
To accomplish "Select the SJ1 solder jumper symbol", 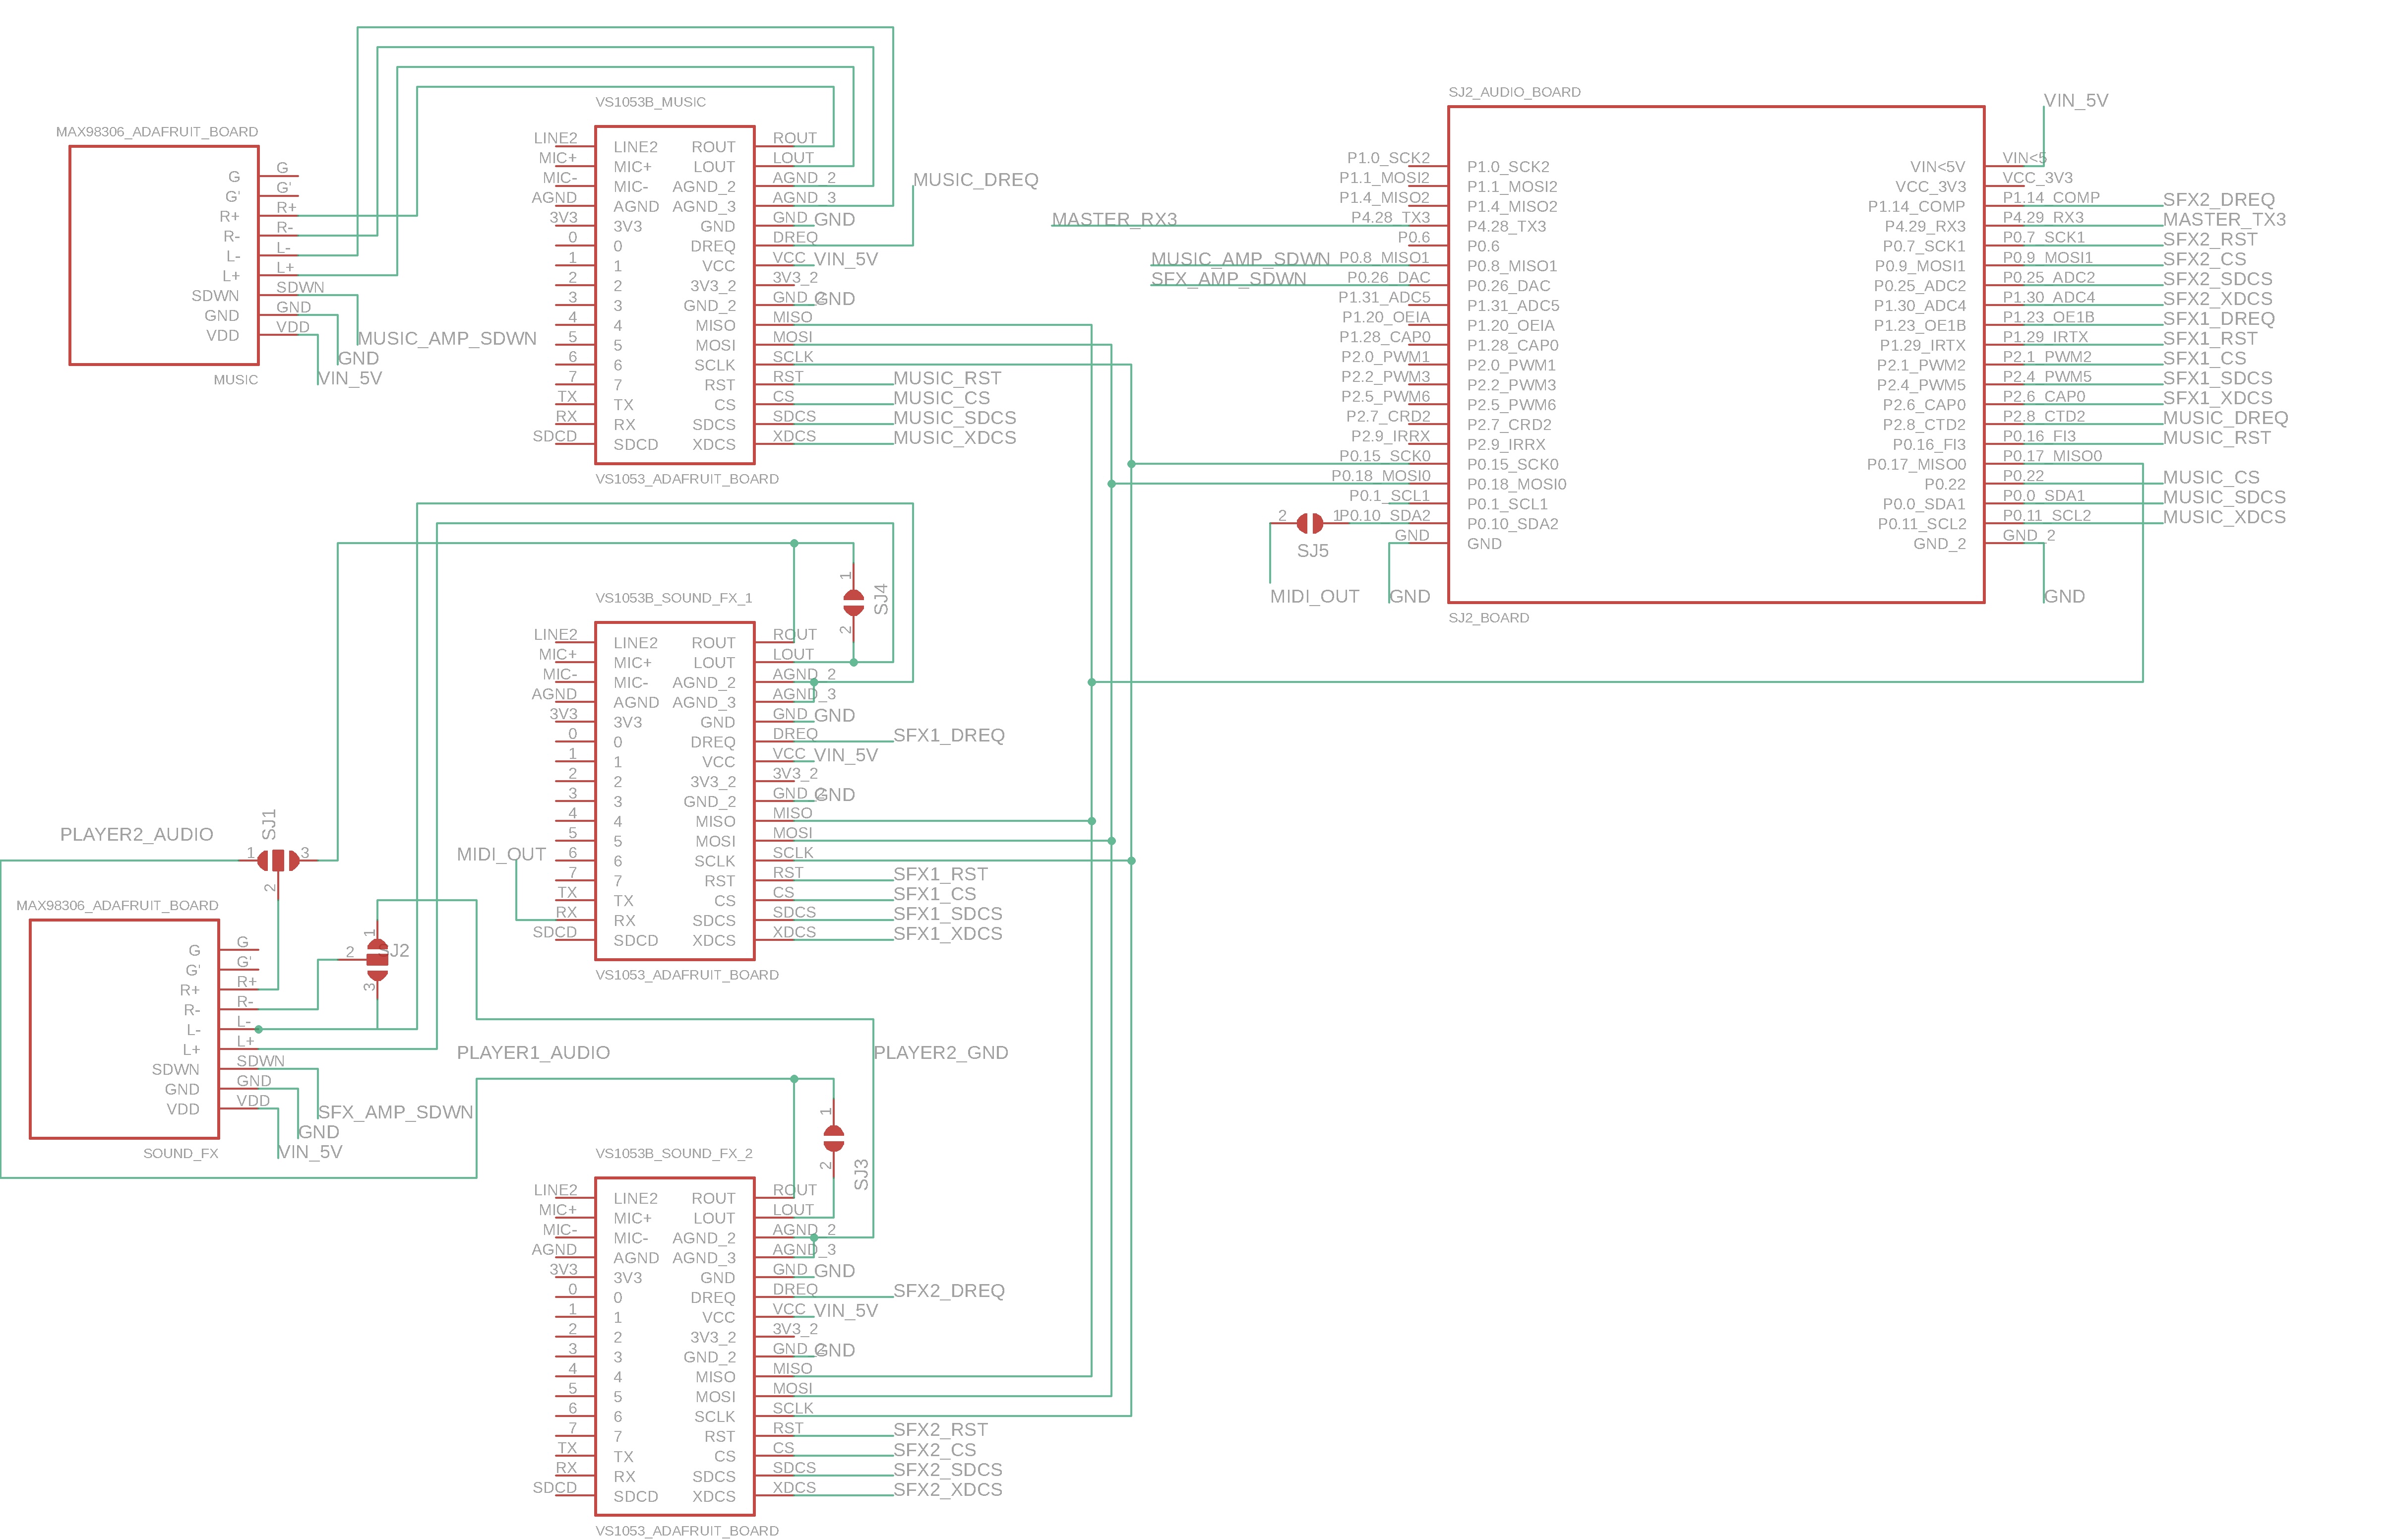I will [x=278, y=860].
